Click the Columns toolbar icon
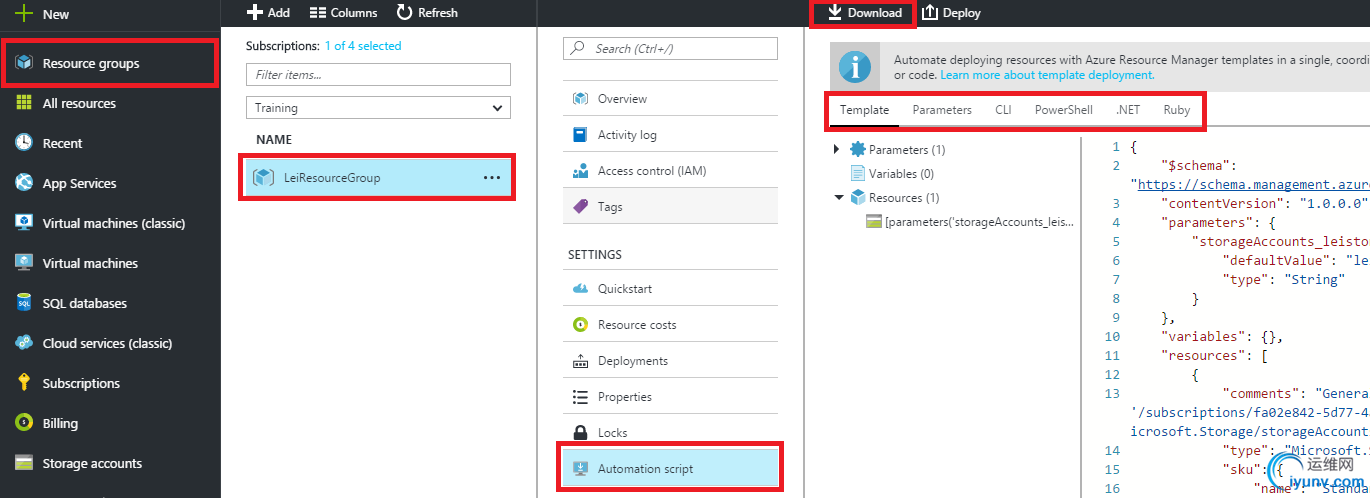This screenshot has height=498, width=1370. pyautogui.click(x=318, y=12)
